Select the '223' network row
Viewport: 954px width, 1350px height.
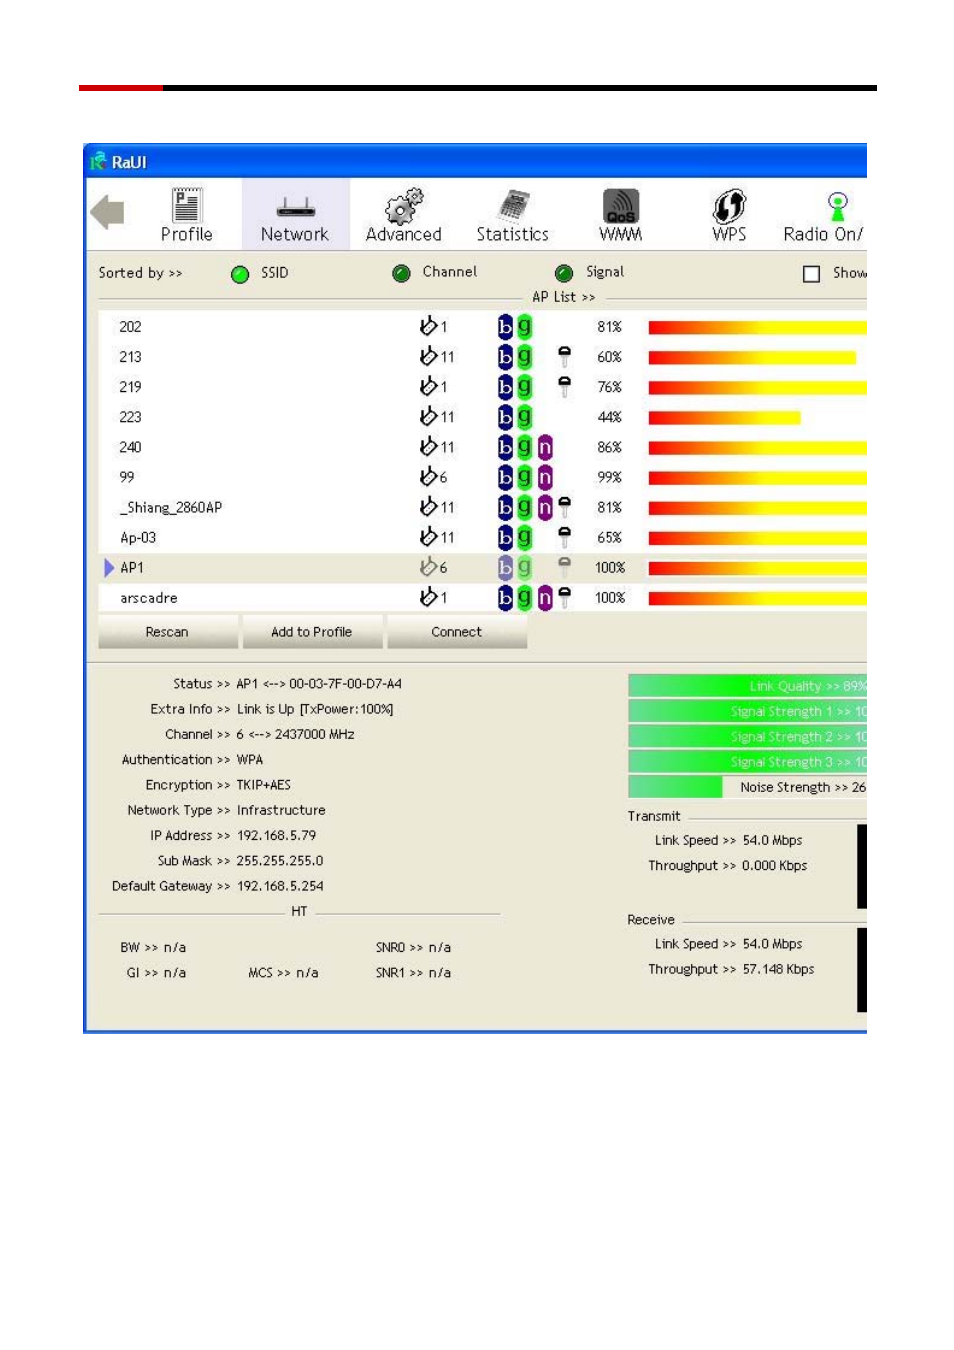(483, 416)
